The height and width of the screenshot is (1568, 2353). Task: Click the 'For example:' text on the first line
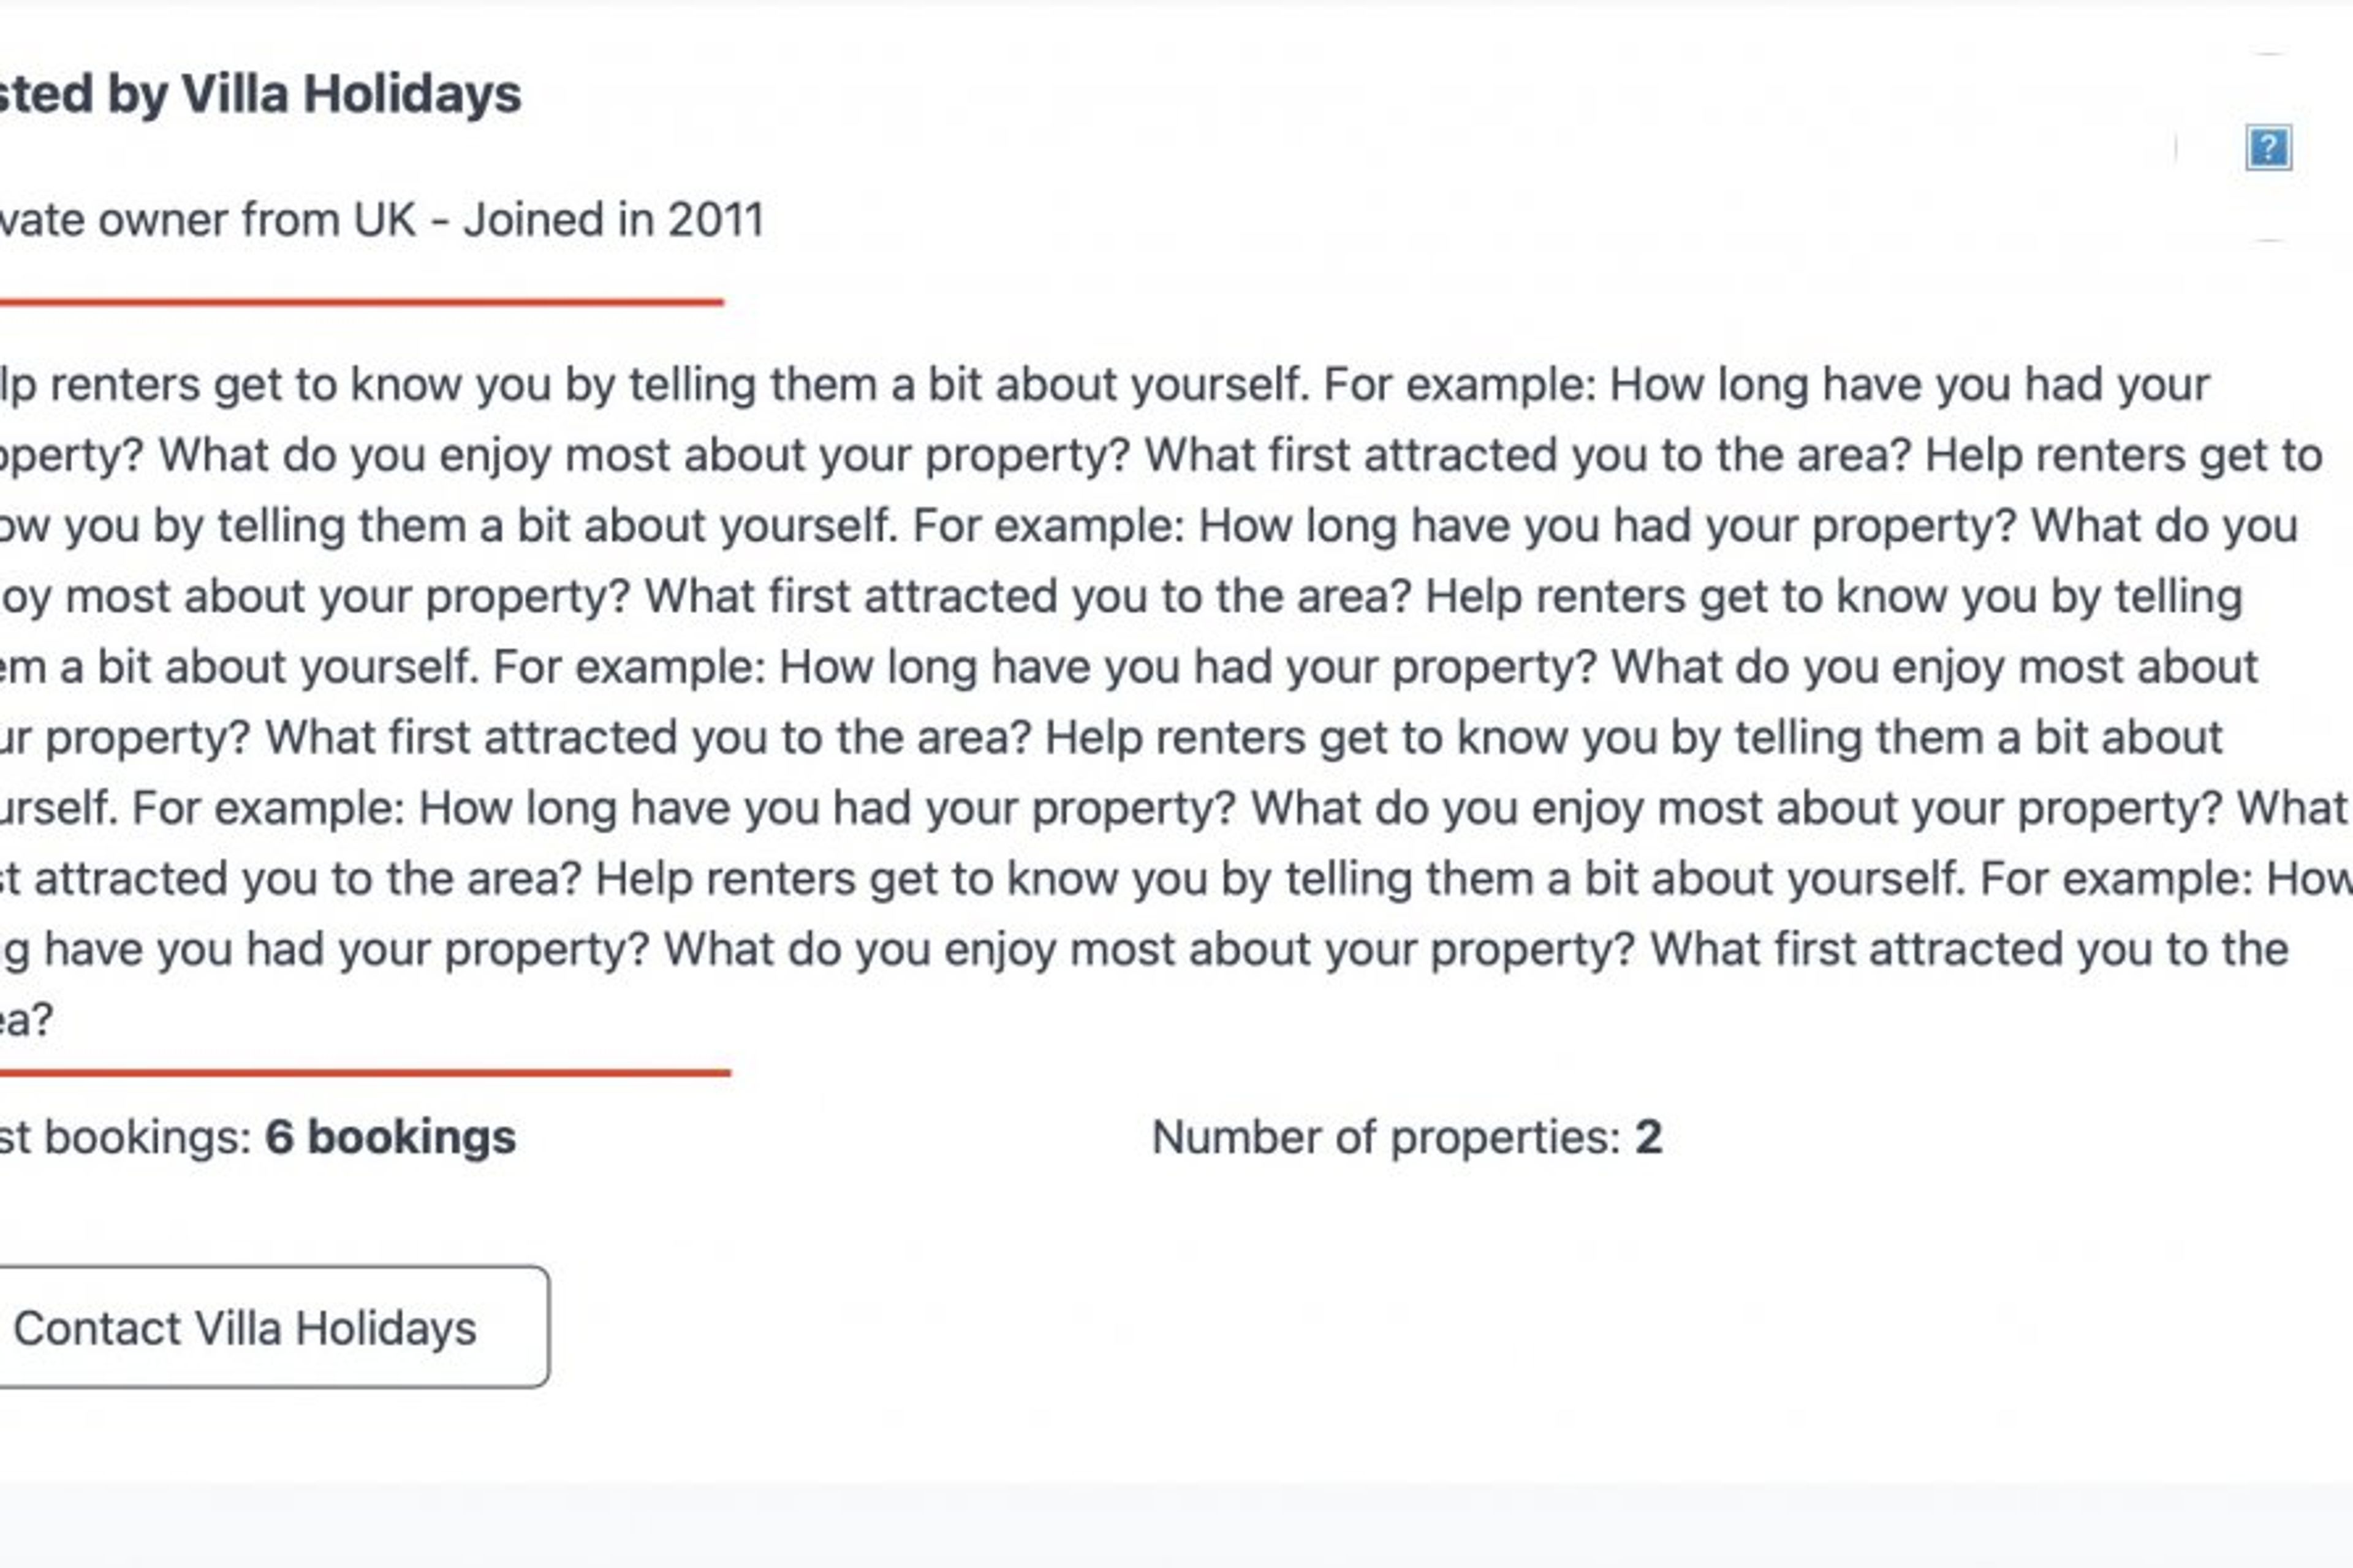[x=1459, y=385]
